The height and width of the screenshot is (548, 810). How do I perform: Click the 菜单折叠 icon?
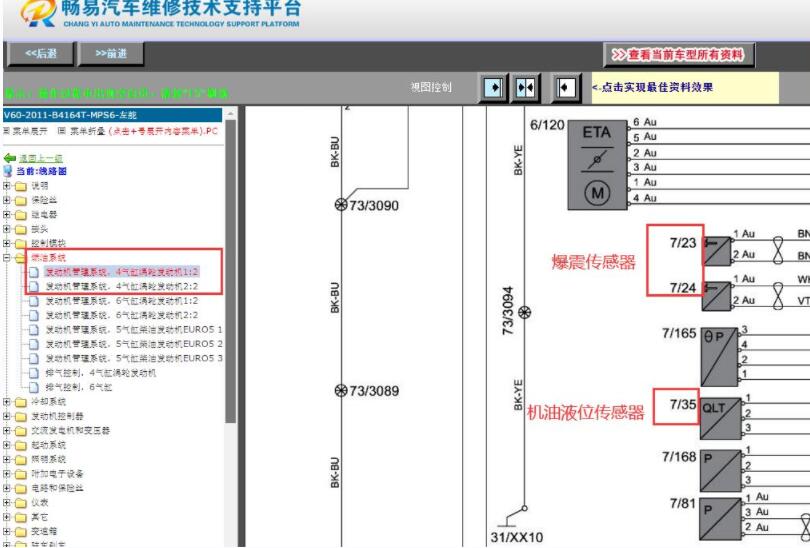click(x=61, y=131)
